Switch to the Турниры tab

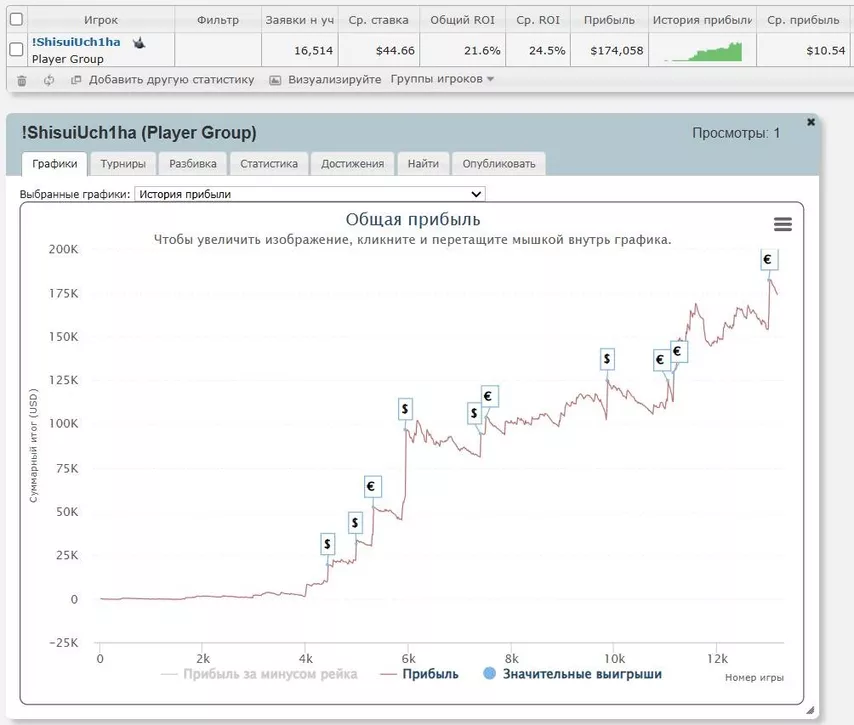(123, 164)
